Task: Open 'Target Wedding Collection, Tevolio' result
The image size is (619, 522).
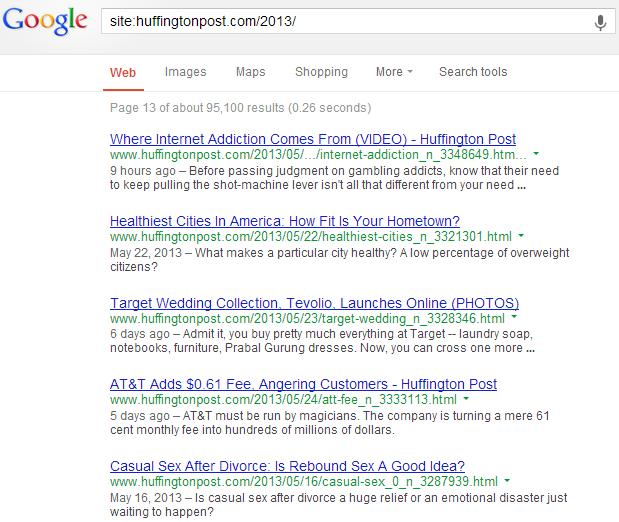Action: (314, 303)
